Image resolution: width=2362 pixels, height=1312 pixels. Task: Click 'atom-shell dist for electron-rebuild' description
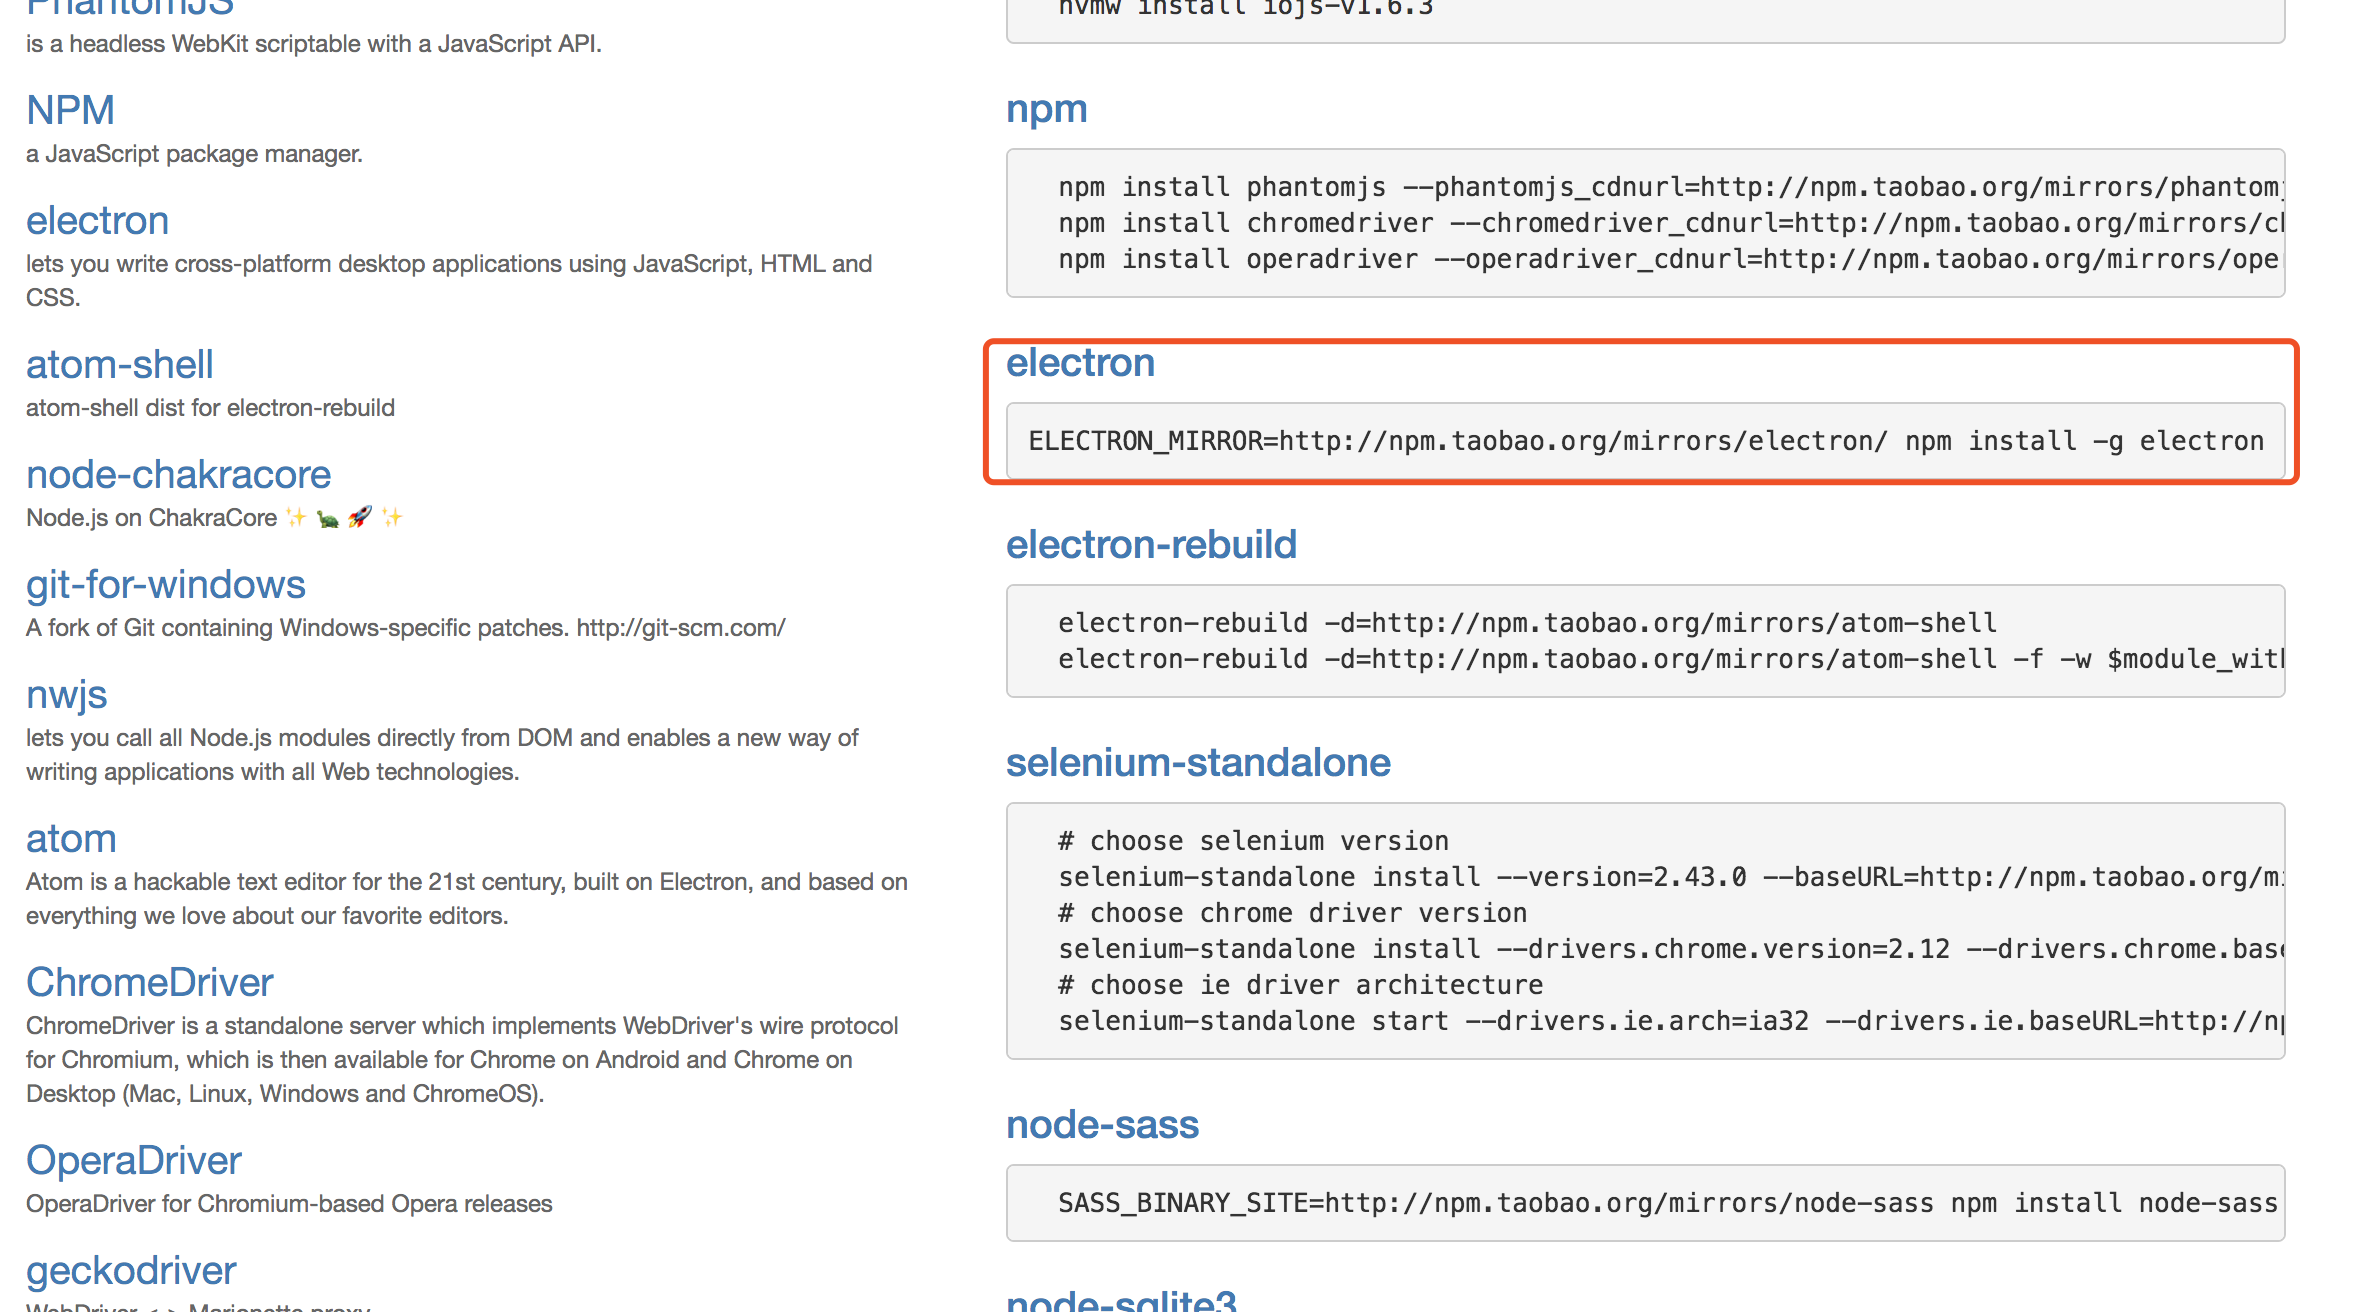(x=210, y=408)
